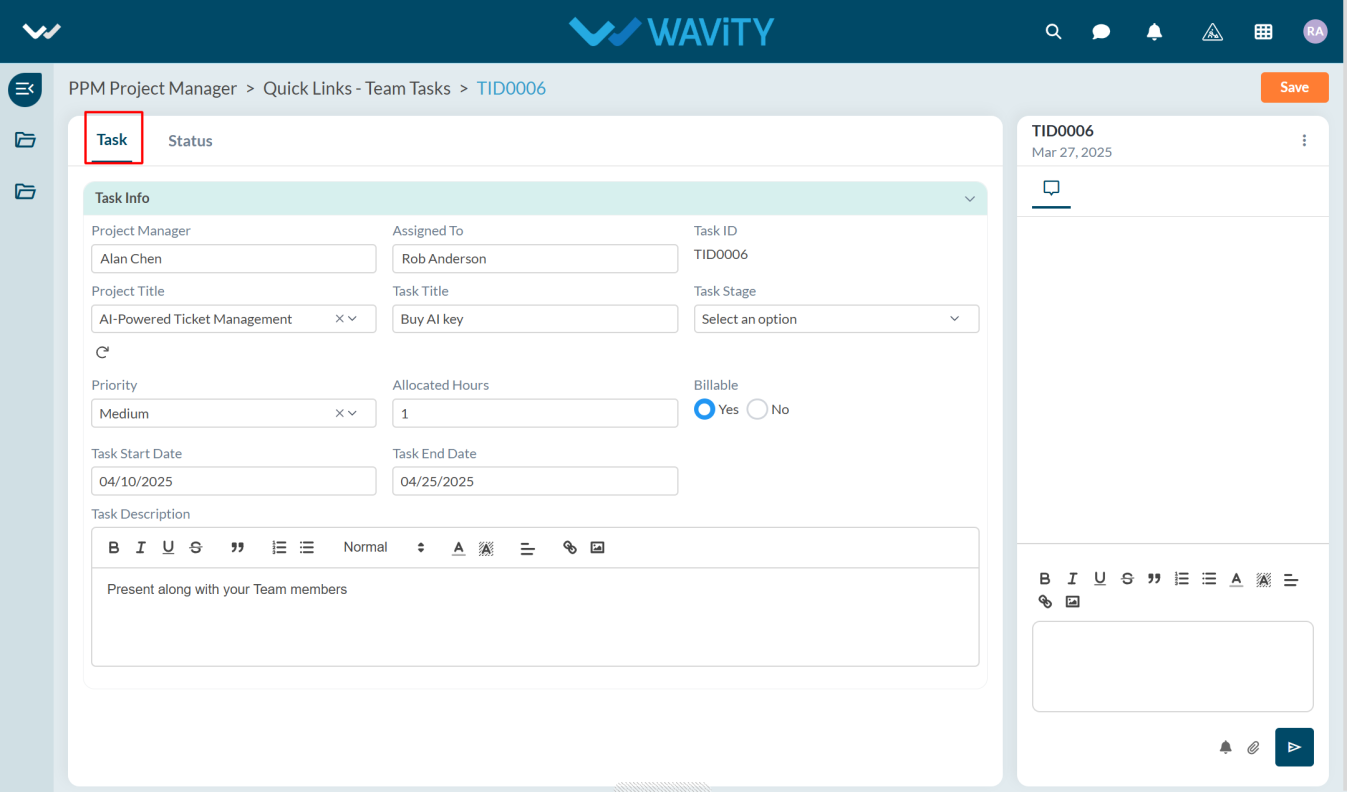Pick background highlight color in Task Description toolbar

(x=486, y=548)
